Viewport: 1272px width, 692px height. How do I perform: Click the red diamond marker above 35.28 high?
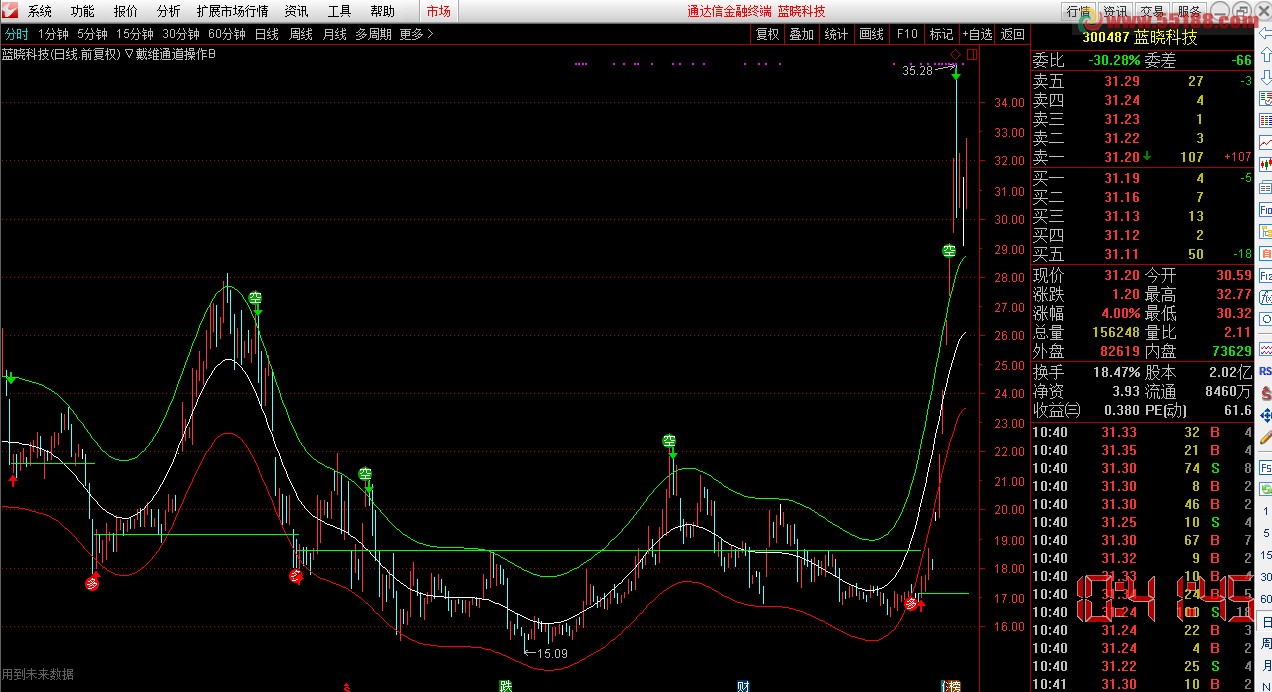click(x=955, y=54)
